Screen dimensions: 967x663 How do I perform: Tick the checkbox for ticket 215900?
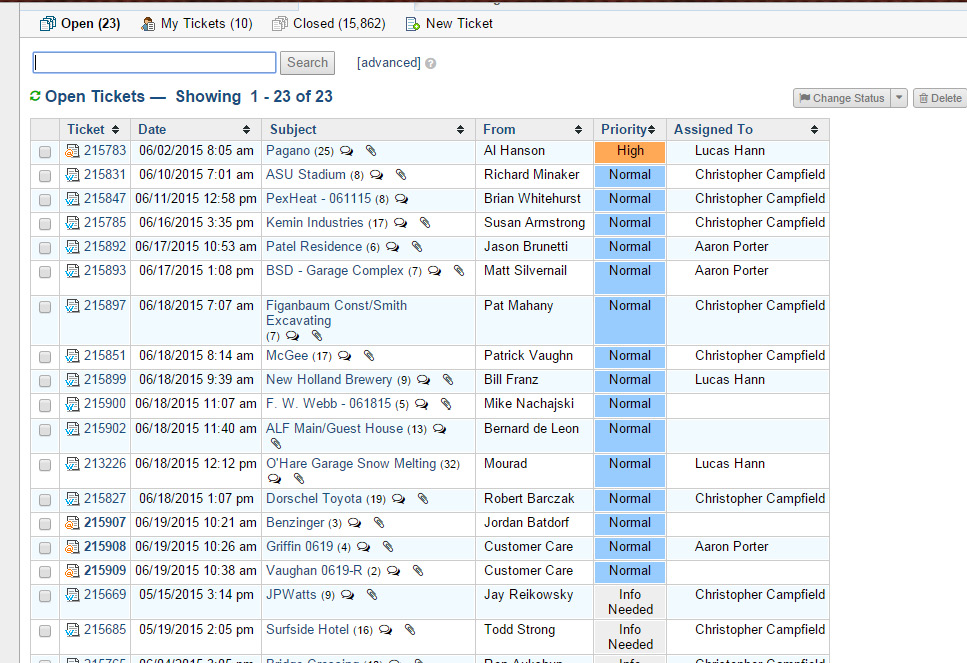point(45,405)
